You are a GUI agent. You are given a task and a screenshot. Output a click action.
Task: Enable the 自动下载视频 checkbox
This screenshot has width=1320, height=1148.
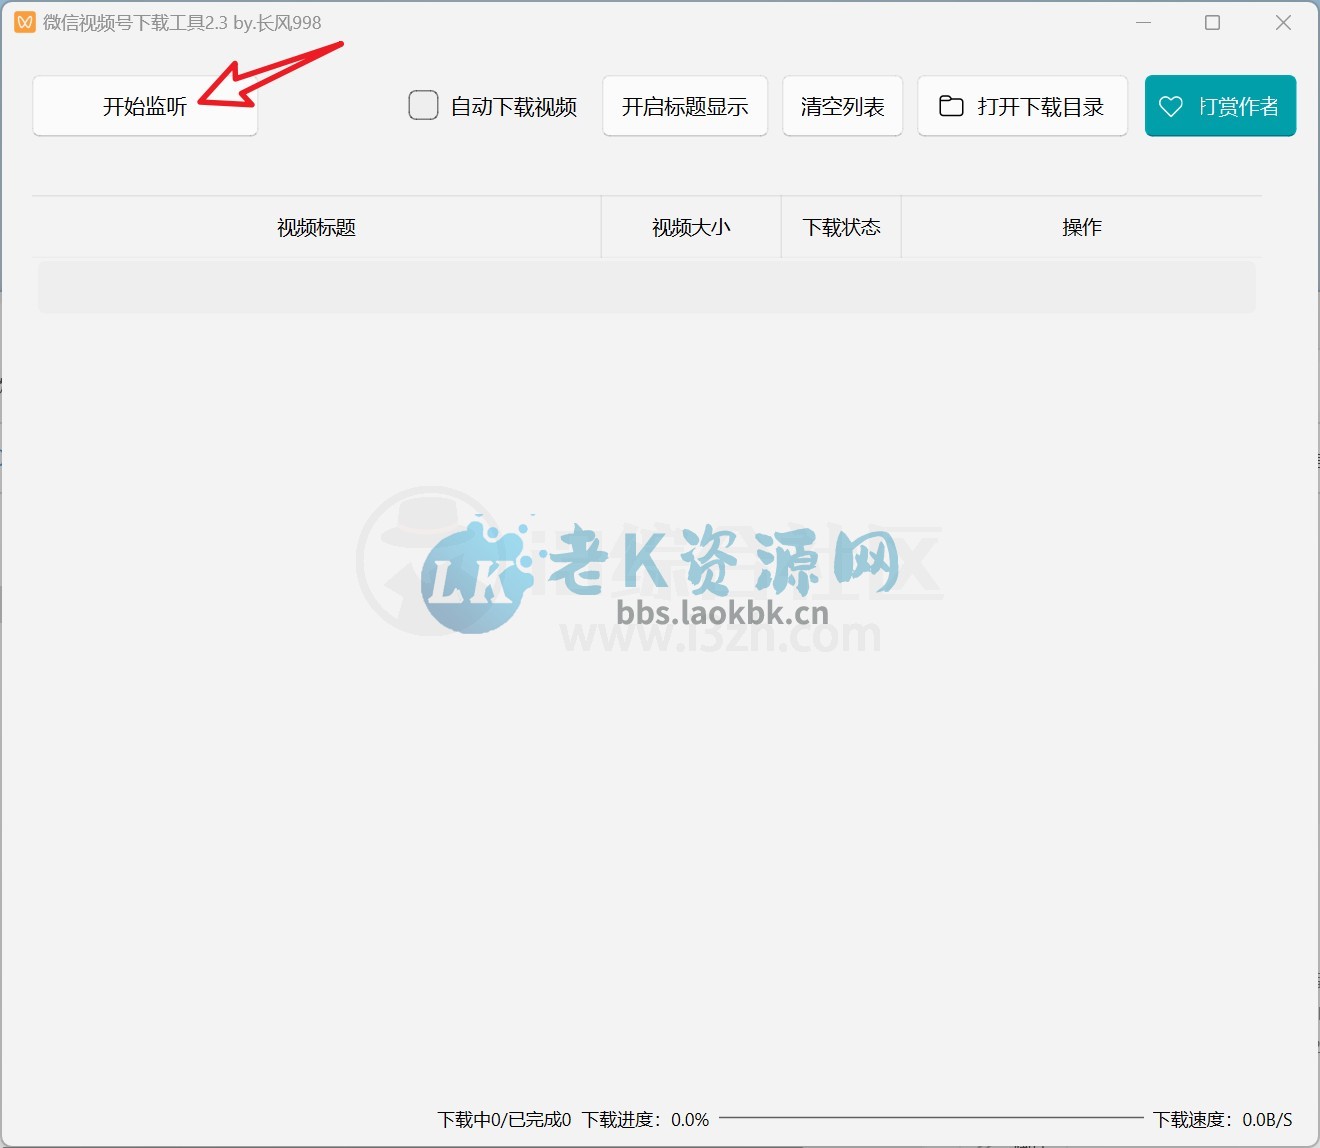424,105
